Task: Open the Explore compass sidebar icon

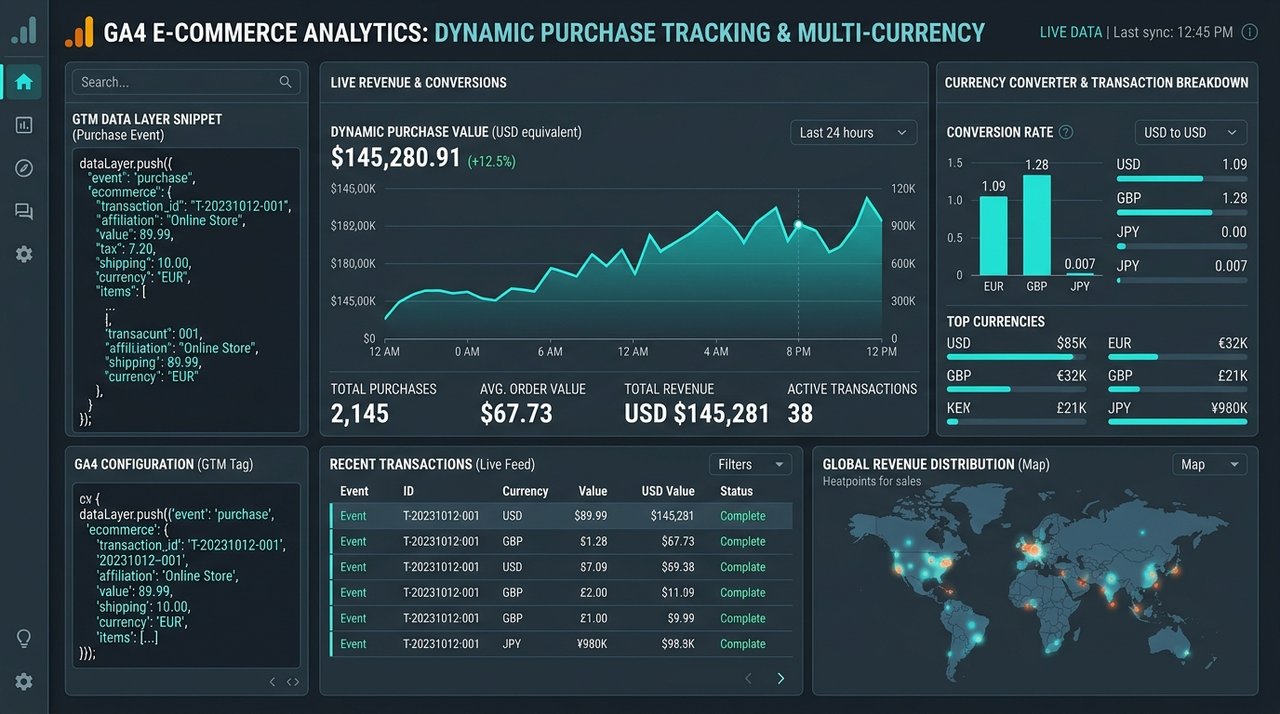Action: click(24, 168)
